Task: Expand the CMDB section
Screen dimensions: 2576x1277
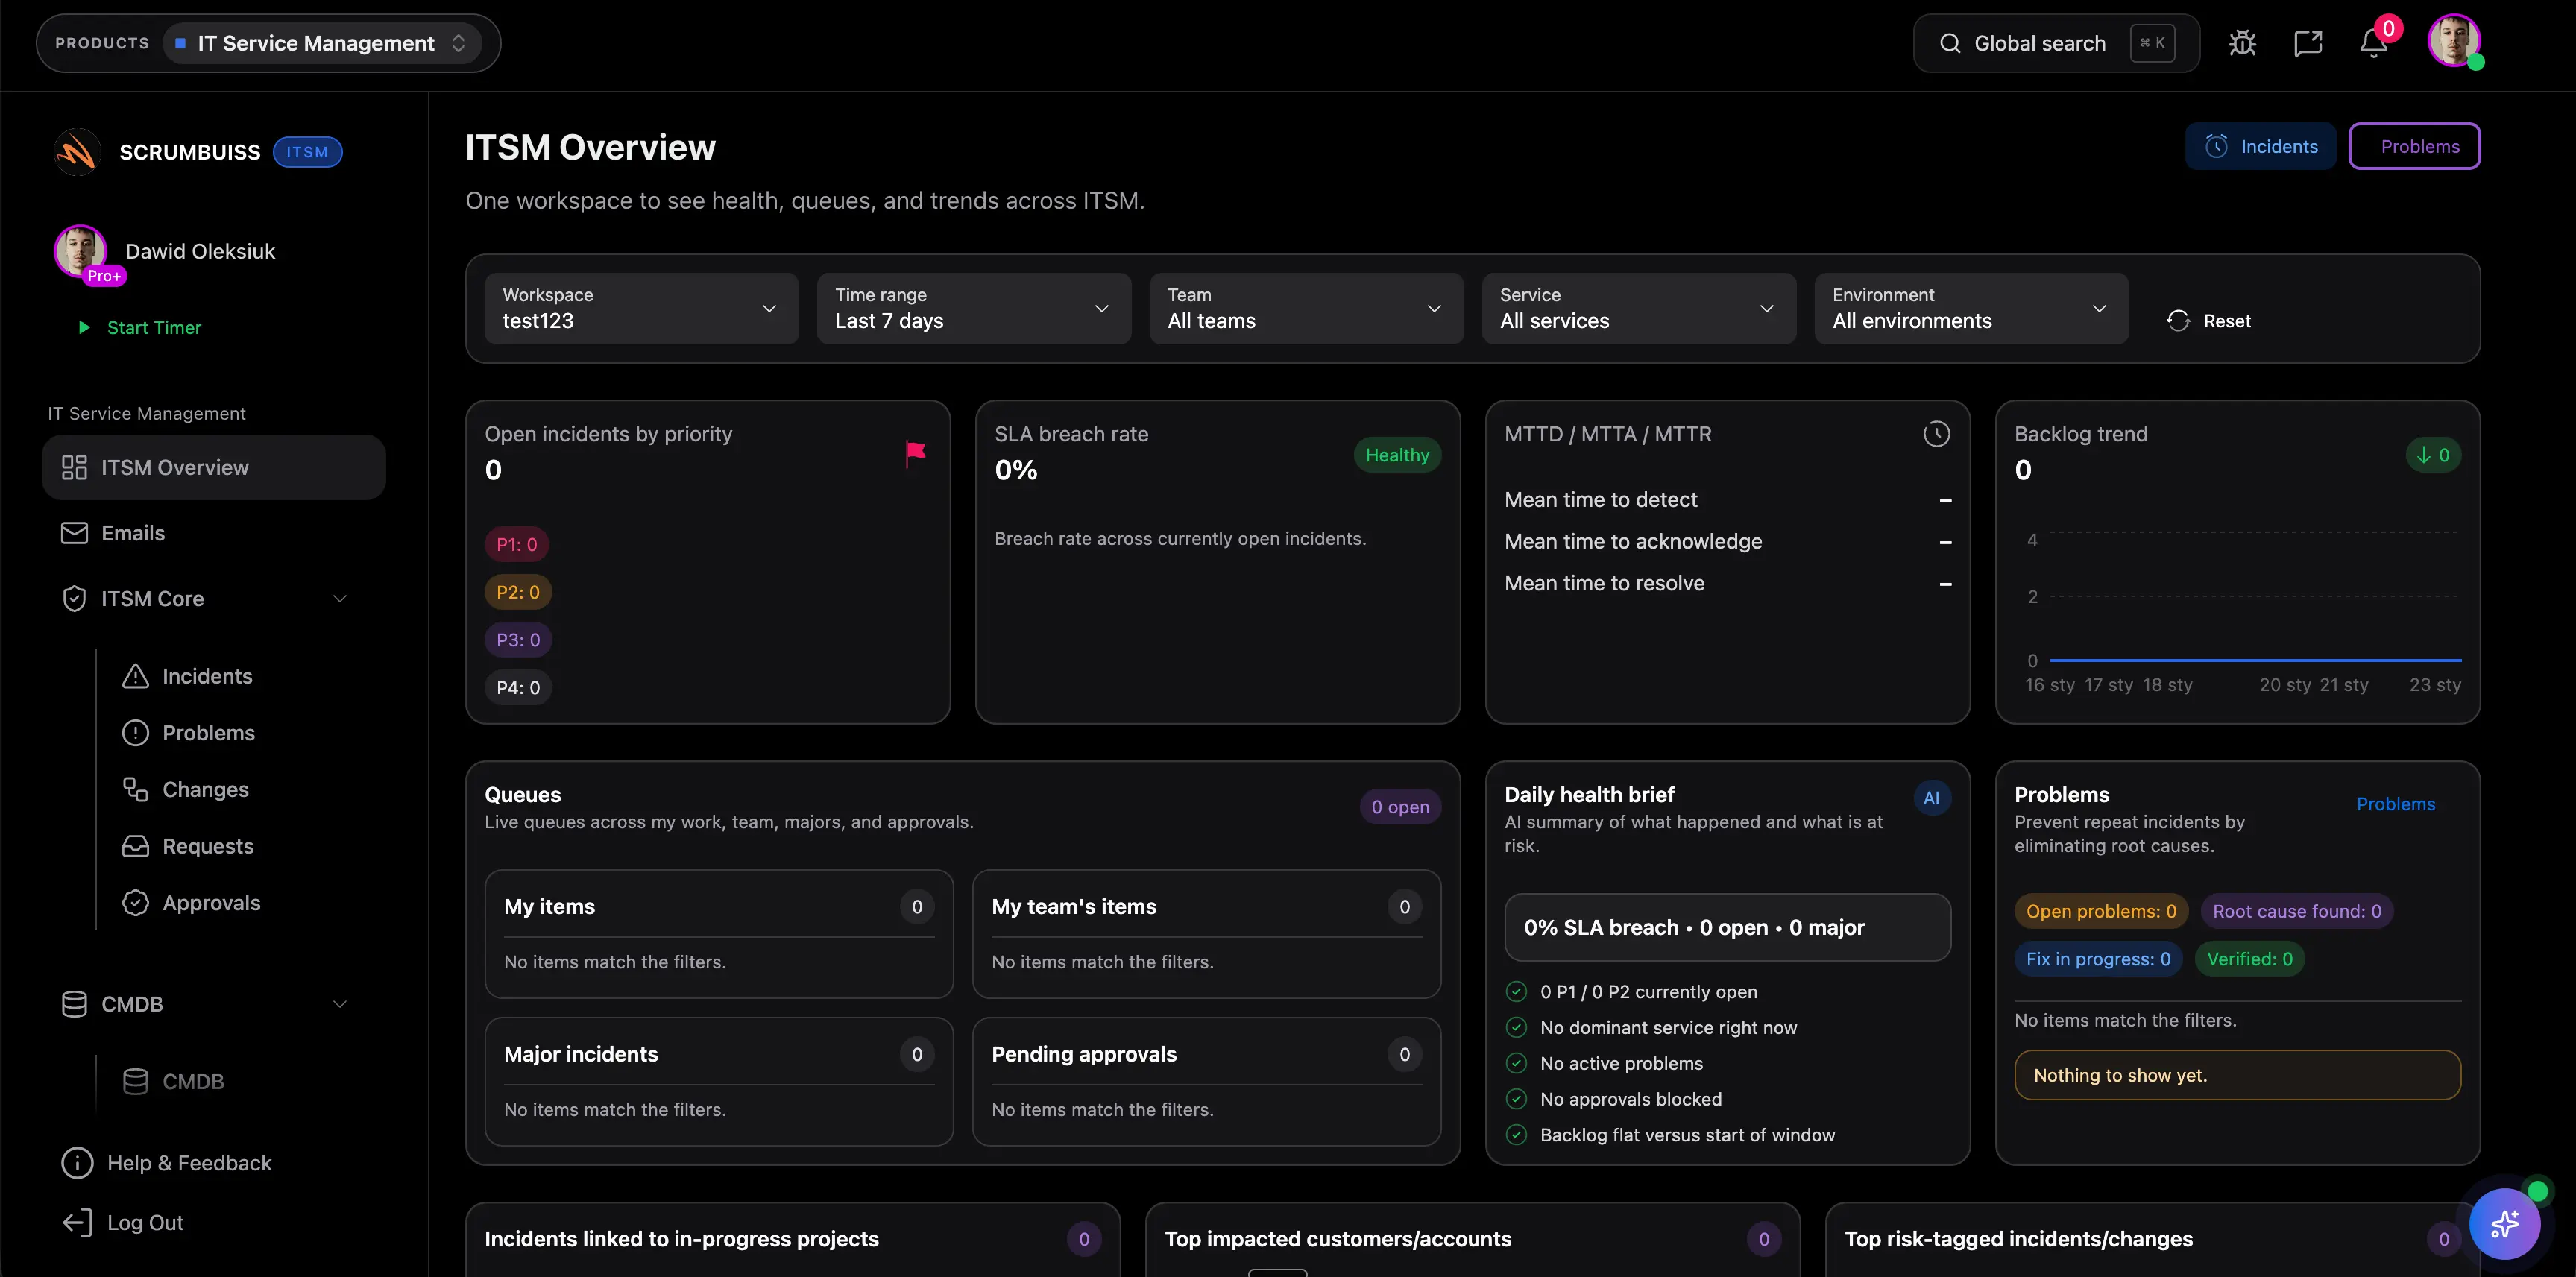Action: click(340, 1003)
